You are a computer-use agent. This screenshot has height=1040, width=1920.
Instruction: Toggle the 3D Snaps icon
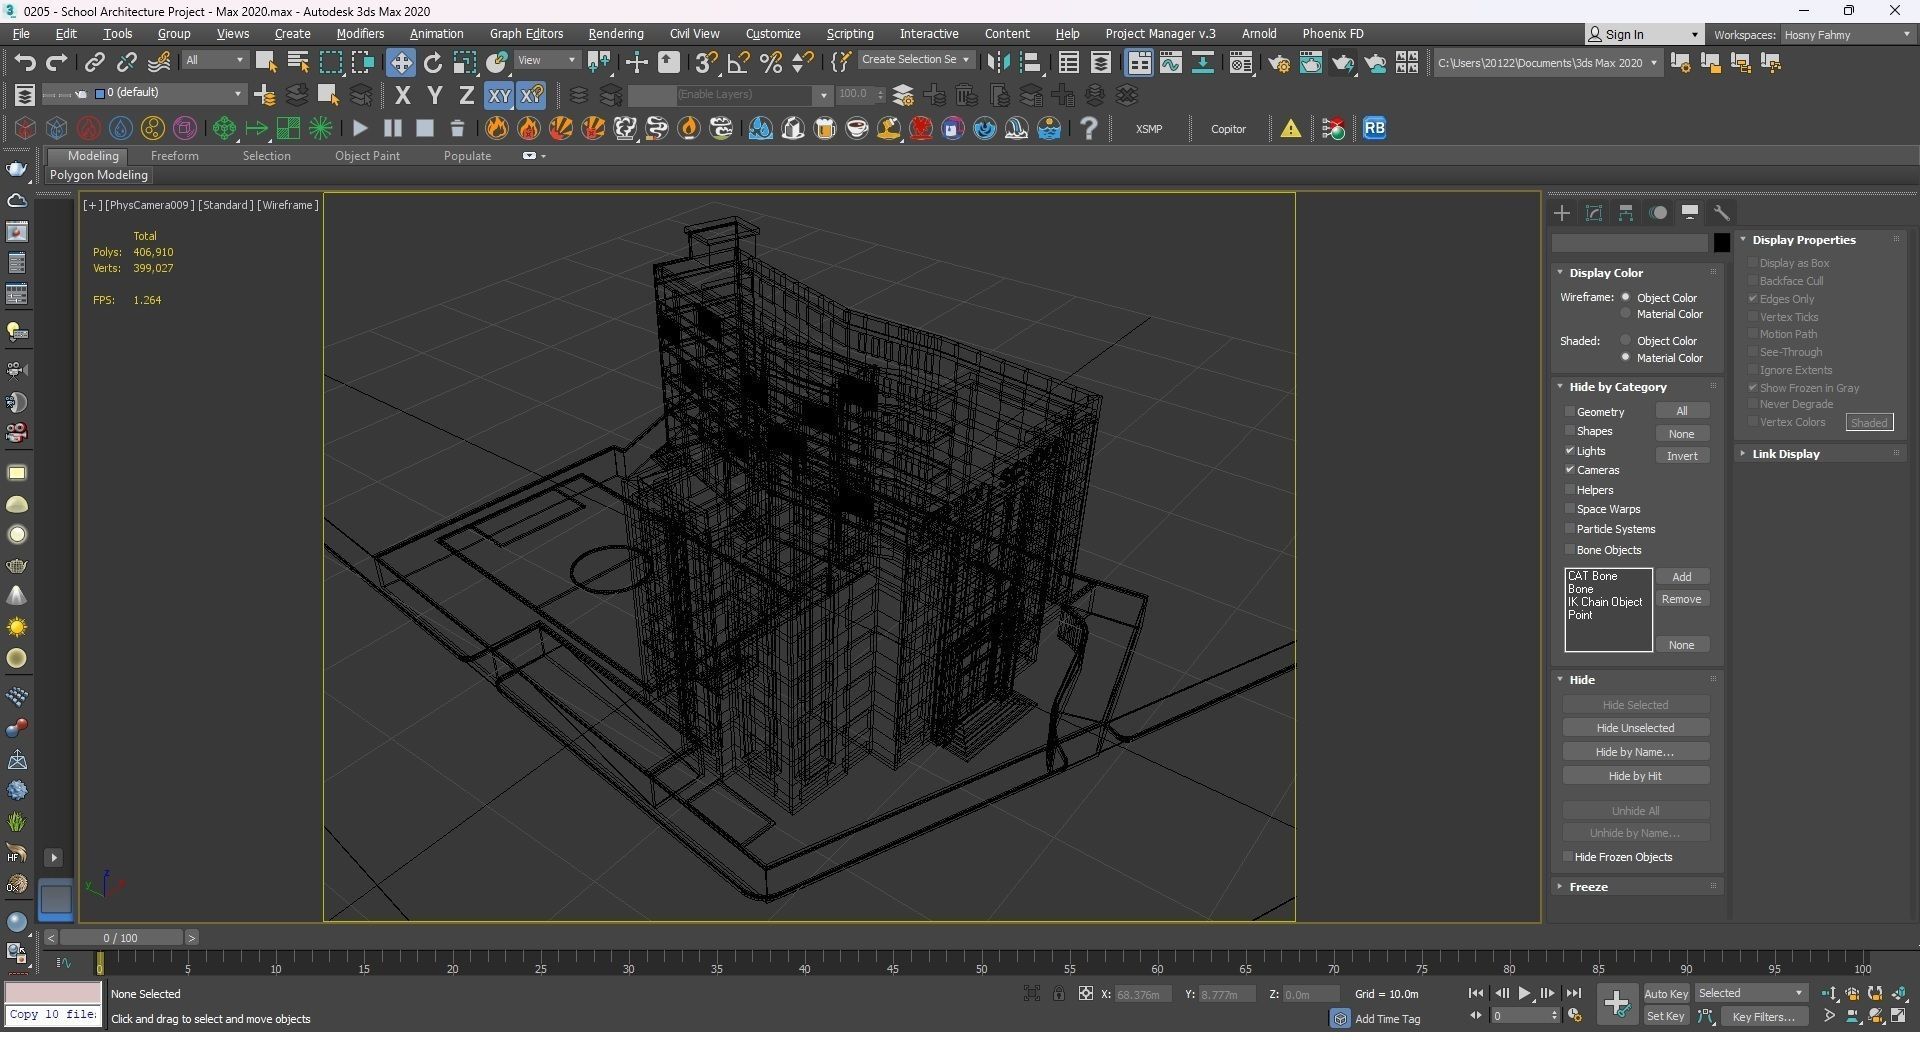click(706, 62)
